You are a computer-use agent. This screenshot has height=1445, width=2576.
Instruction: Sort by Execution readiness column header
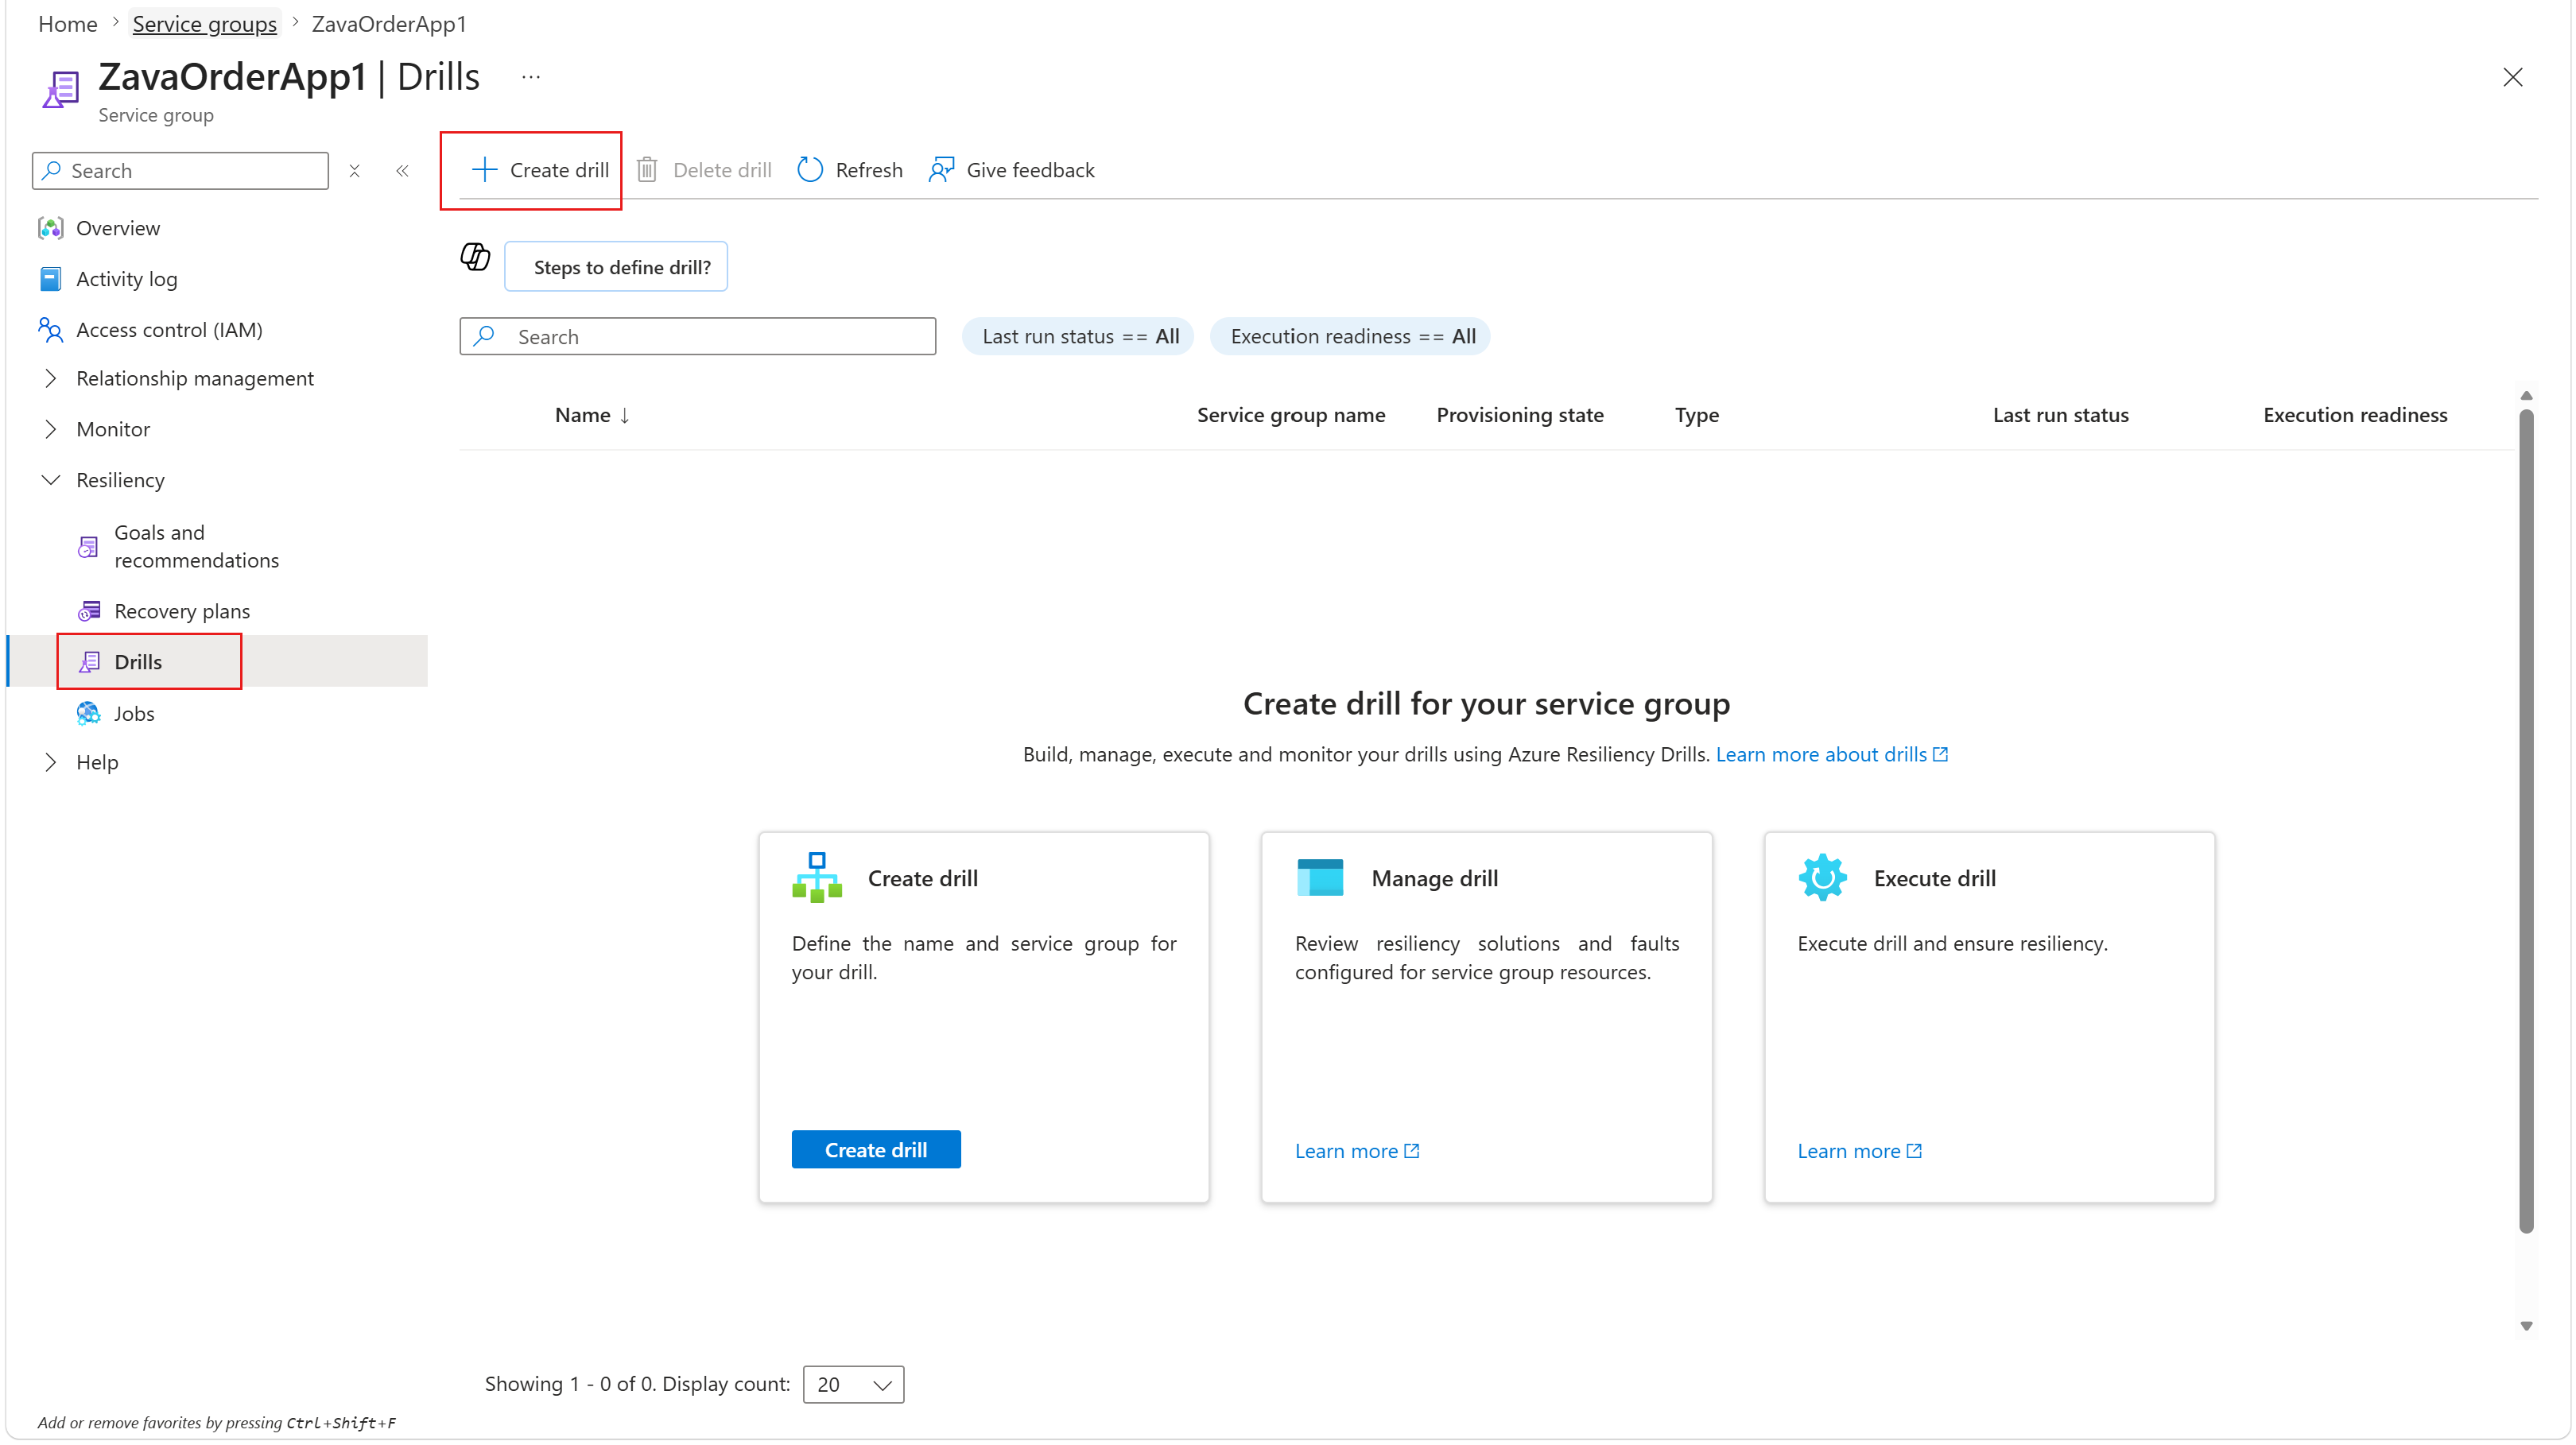click(2355, 415)
